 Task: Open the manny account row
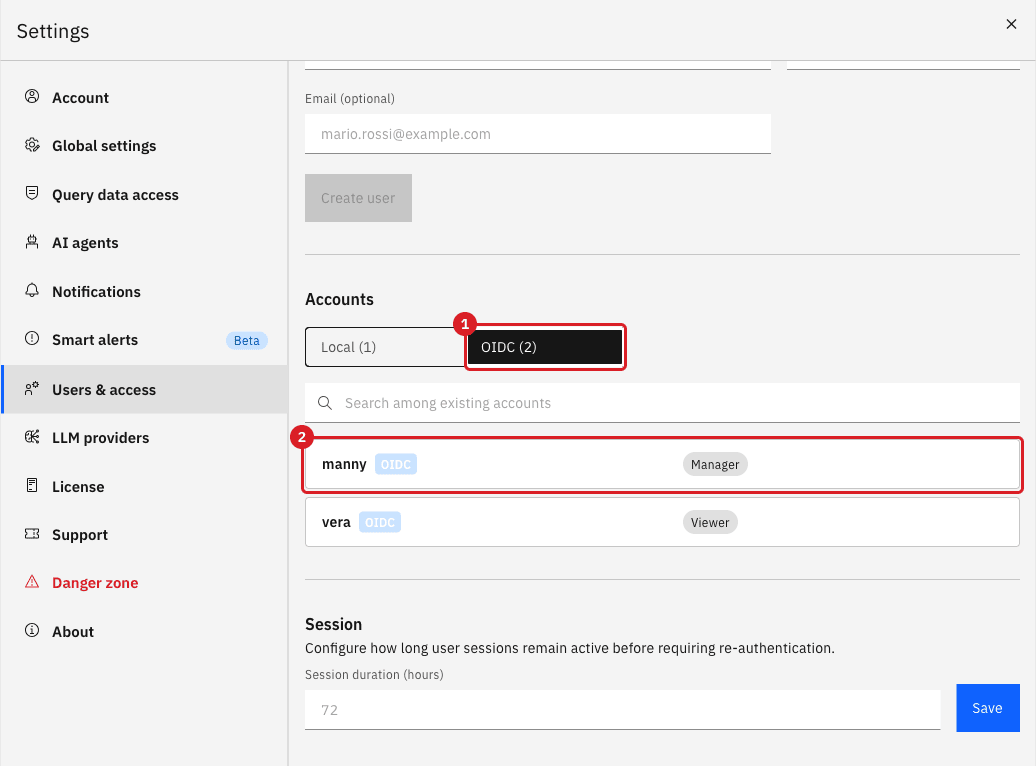[662, 465]
